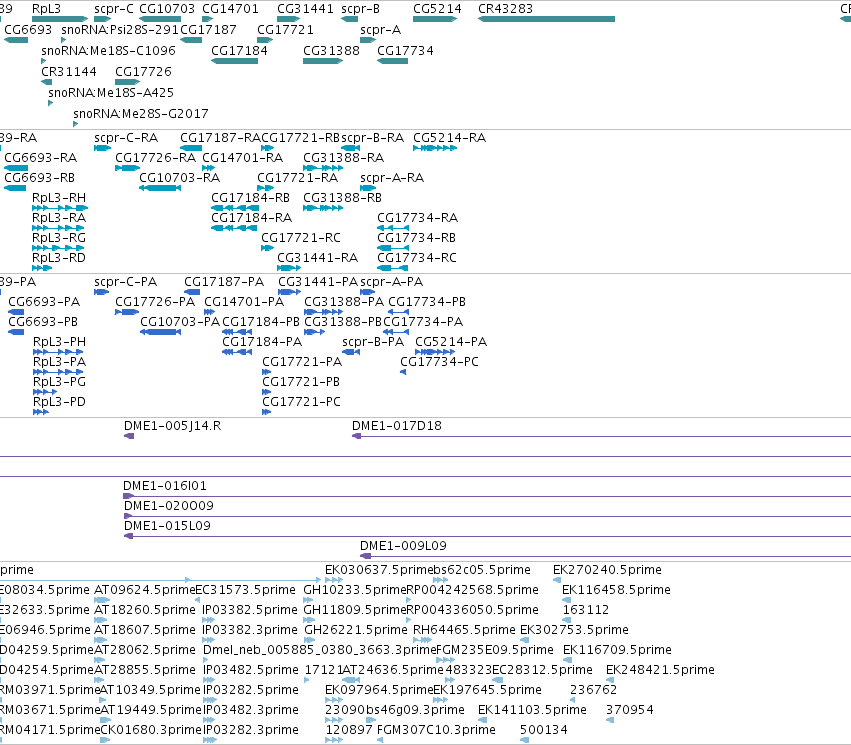Click the CG5214-PA protein label
Image resolution: width=851 pixels, height=745 pixels.
[451, 342]
